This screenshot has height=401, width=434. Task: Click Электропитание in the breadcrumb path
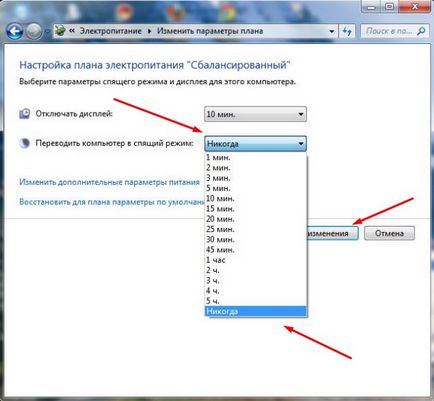[111, 31]
